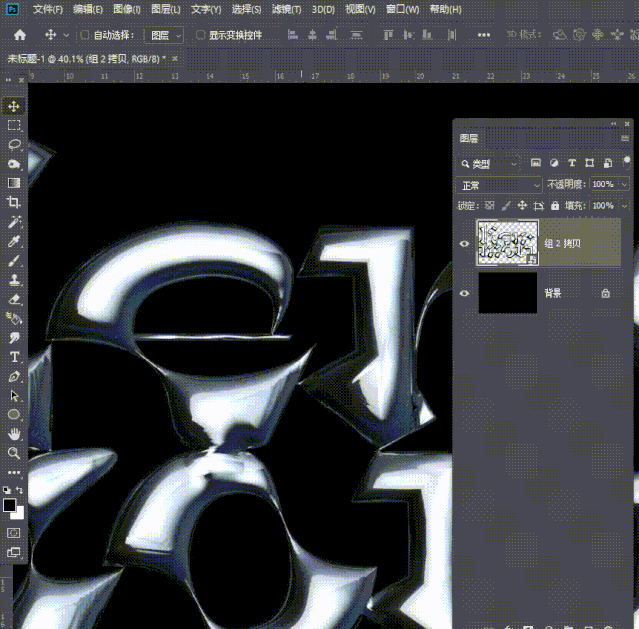Filter layers by shape layers icon
The image size is (639, 629).
pos(589,163)
